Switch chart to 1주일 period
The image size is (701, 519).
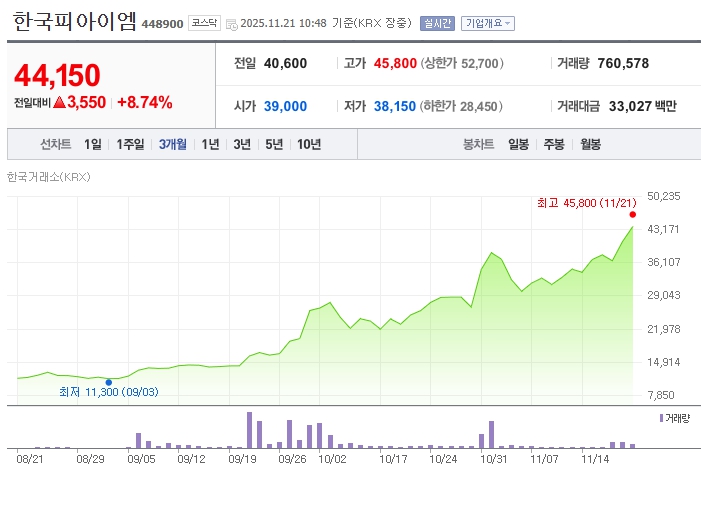click(x=130, y=144)
